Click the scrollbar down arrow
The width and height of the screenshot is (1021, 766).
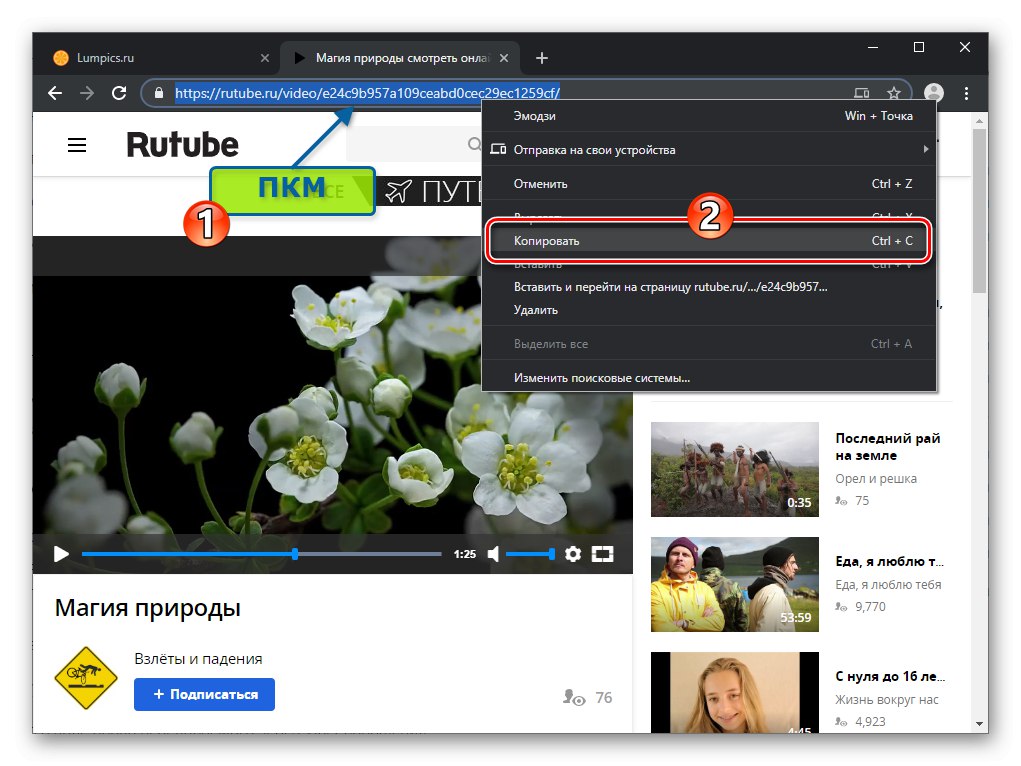[x=979, y=724]
